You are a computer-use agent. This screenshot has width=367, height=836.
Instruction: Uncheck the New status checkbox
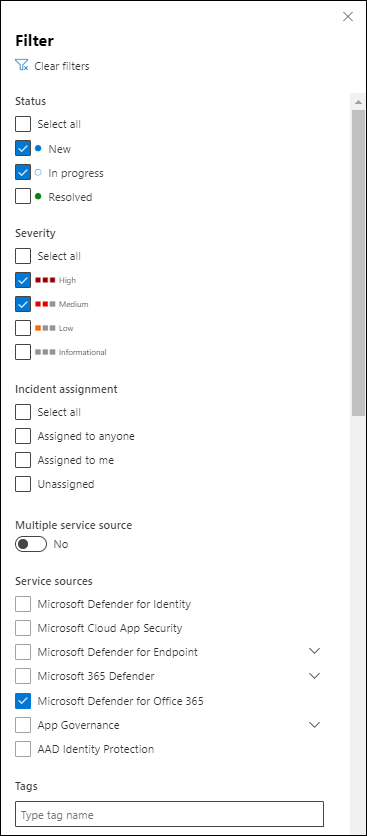pos(23,148)
